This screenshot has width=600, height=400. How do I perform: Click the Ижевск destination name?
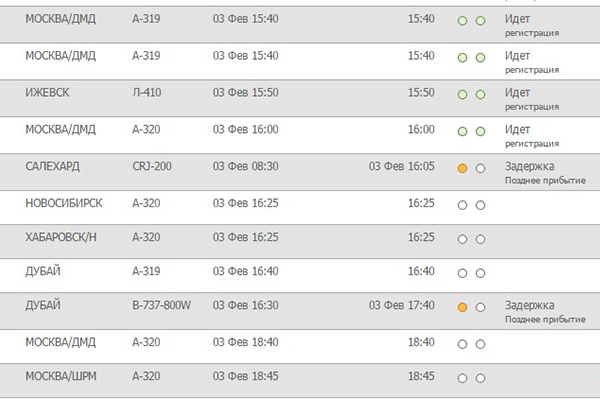(x=47, y=93)
